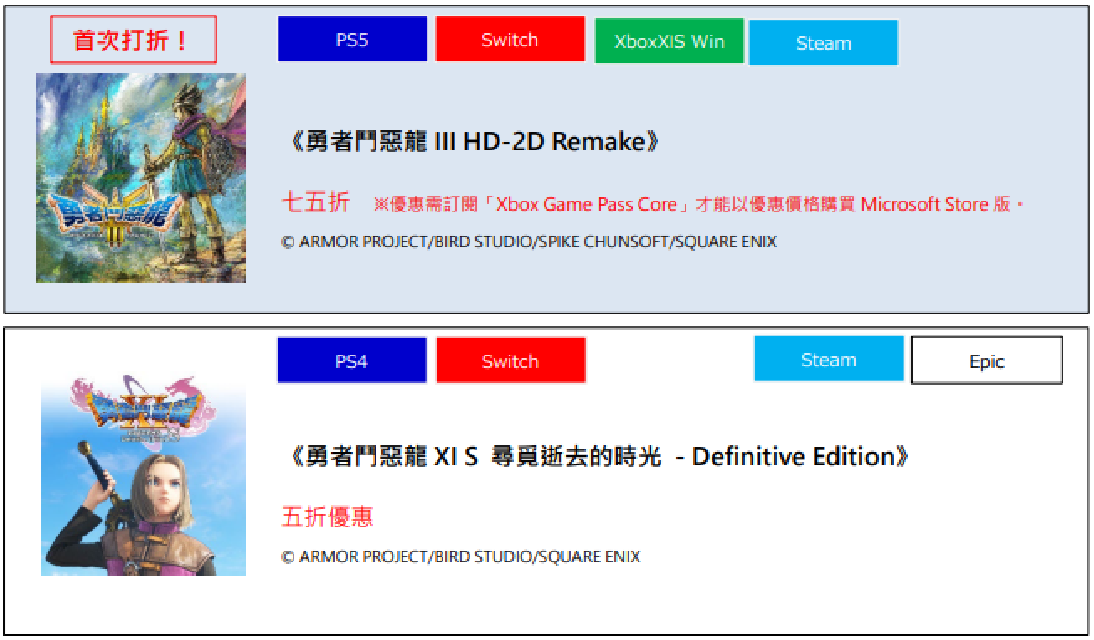
Task: Click the 首次打折！ badge
Action: click(x=133, y=40)
